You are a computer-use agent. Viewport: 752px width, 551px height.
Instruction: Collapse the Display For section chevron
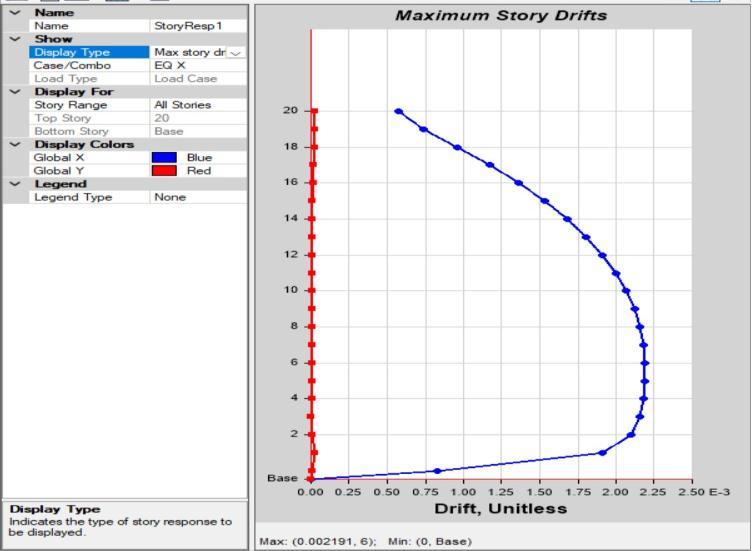pos(15,92)
